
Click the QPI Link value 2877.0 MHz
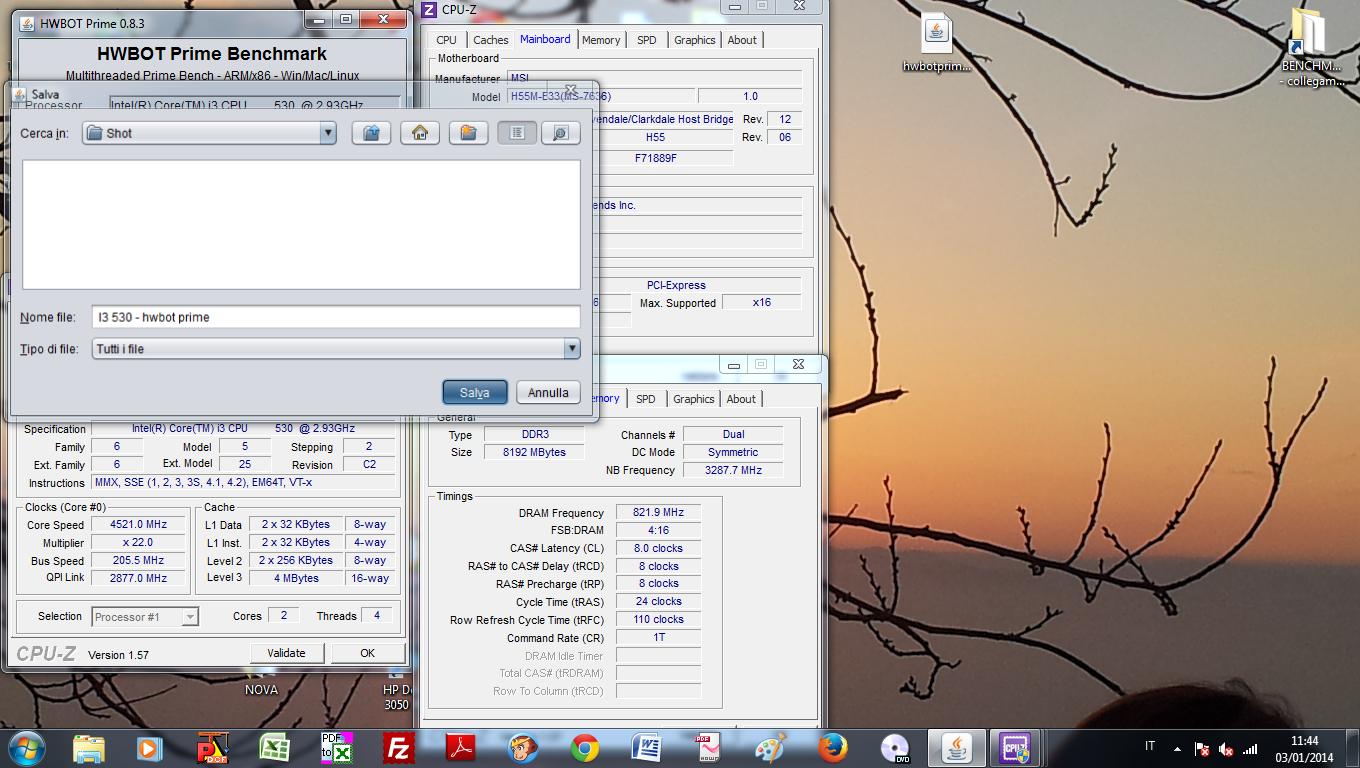pos(138,579)
